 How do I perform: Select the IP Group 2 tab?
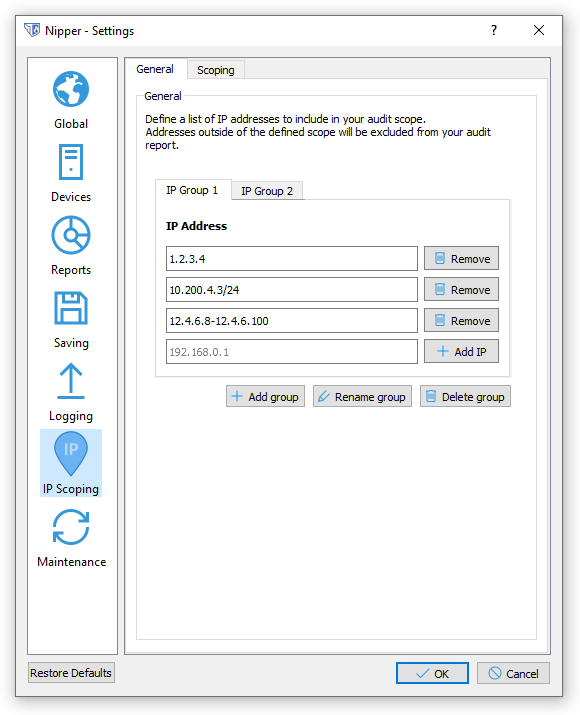(267, 191)
